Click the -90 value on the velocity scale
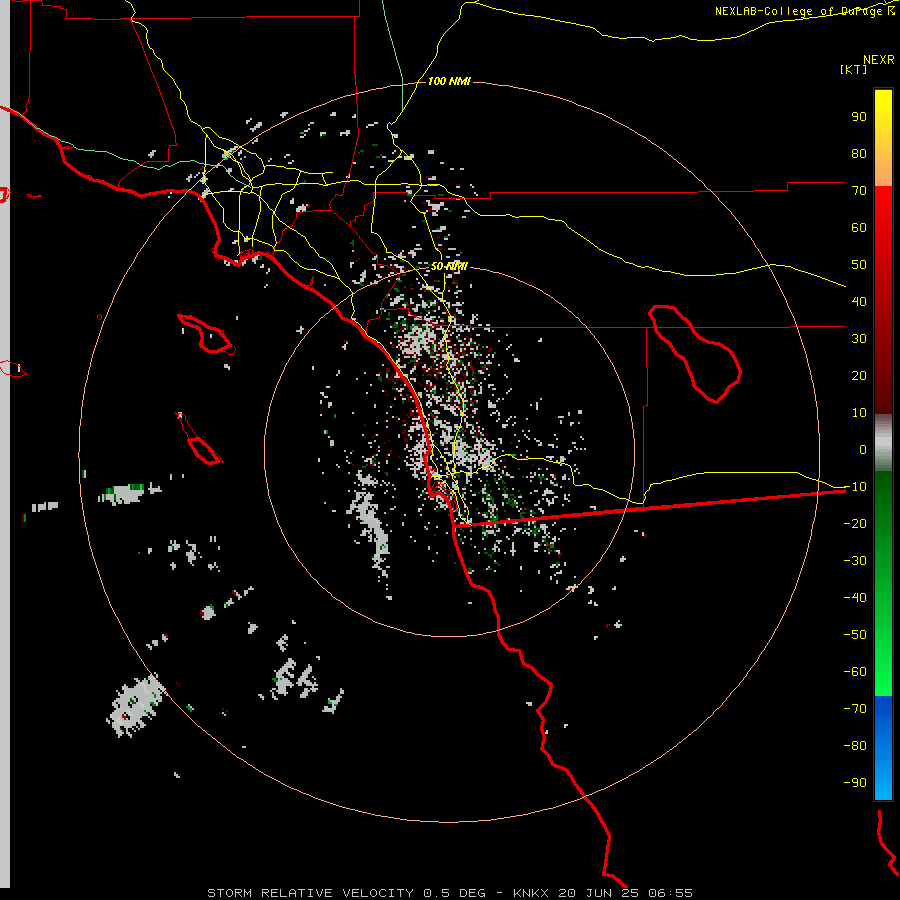This screenshot has height=900, width=900. (x=855, y=783)
